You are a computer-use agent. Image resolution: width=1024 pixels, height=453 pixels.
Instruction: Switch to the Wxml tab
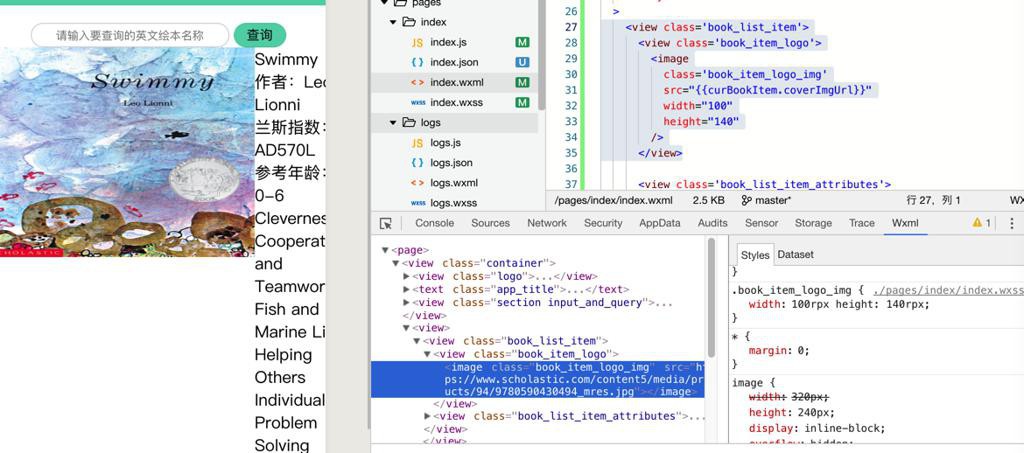905,223
